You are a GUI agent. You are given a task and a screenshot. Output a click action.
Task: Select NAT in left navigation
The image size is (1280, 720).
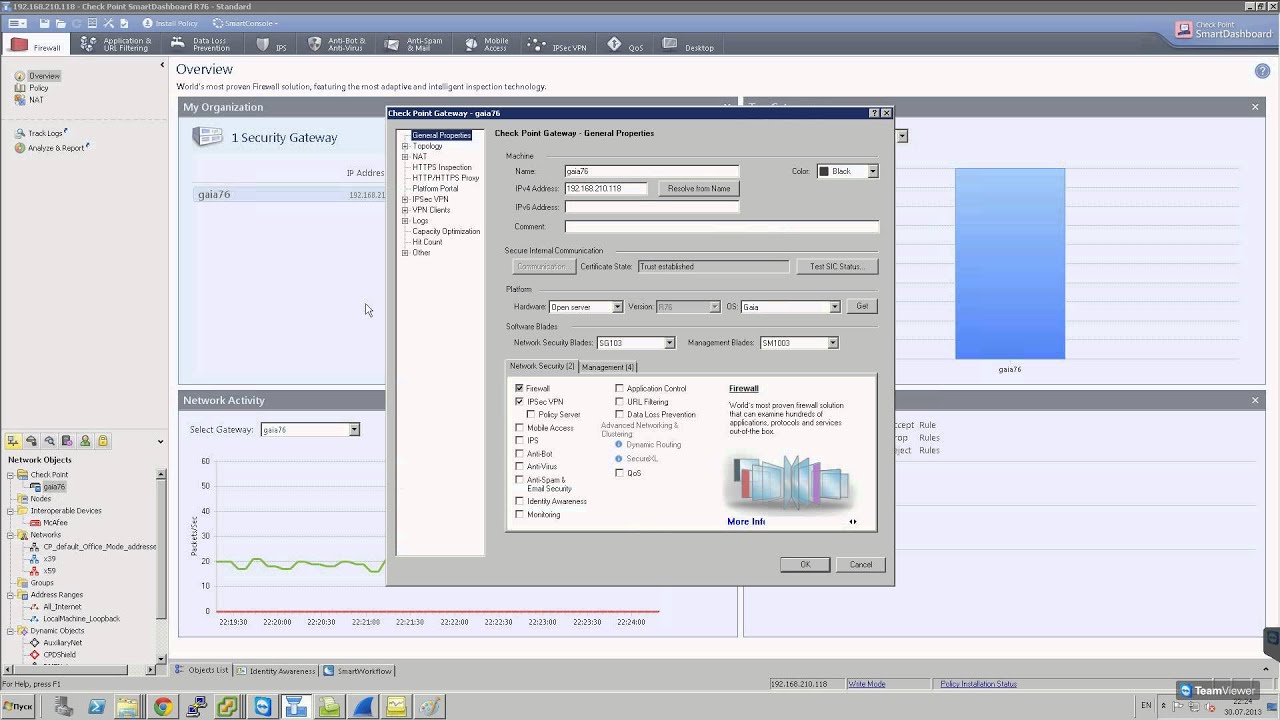click(x=36, y=100)
